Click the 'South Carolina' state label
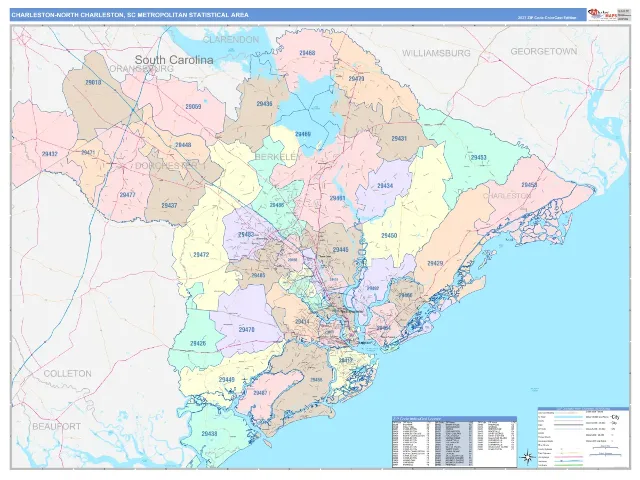This screenshot has width=640, height=480. pyautogui.click(x=174, y=60)
